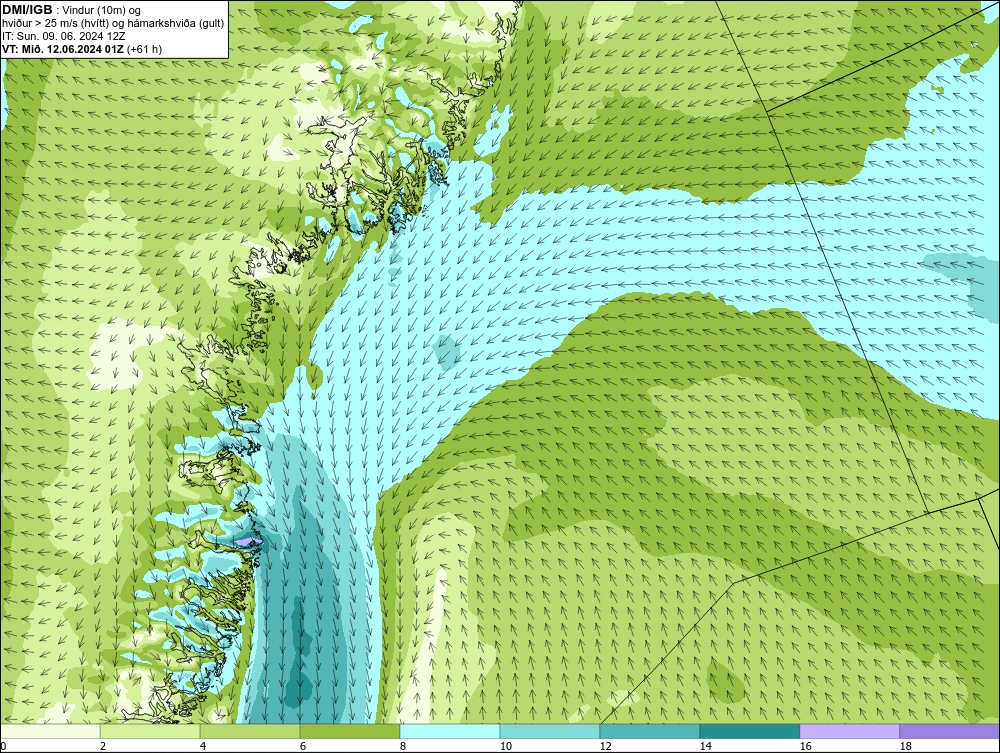This screenshot has height=753, width=1000.
Task: Click the 'IT: Sun. 09. 06. 2024 12Z' line
Action: tap(64, 36)
